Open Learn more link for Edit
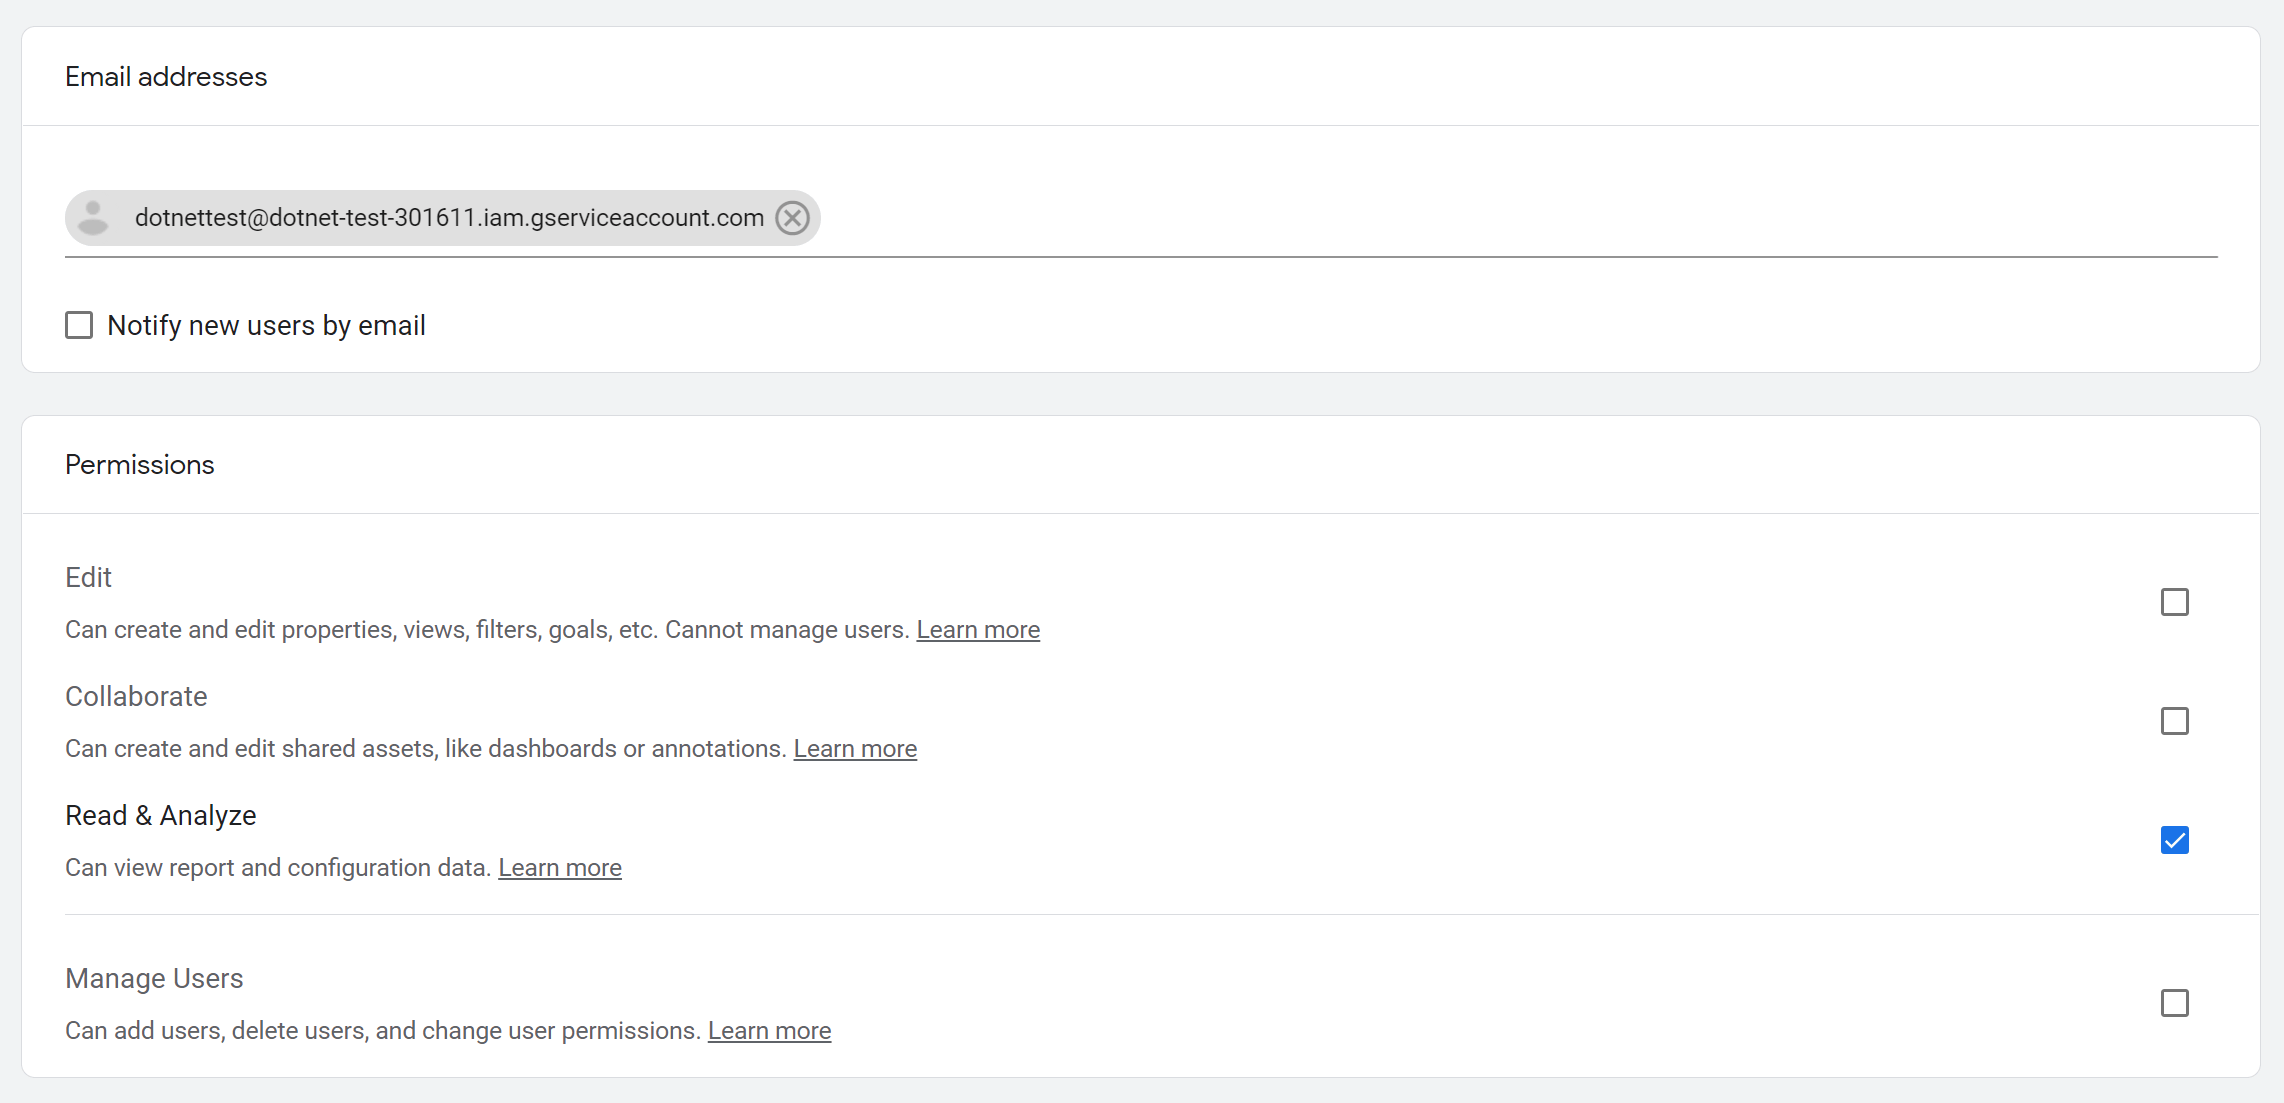The width and height of the screenshot is (2284, 1103). point(978,630)
